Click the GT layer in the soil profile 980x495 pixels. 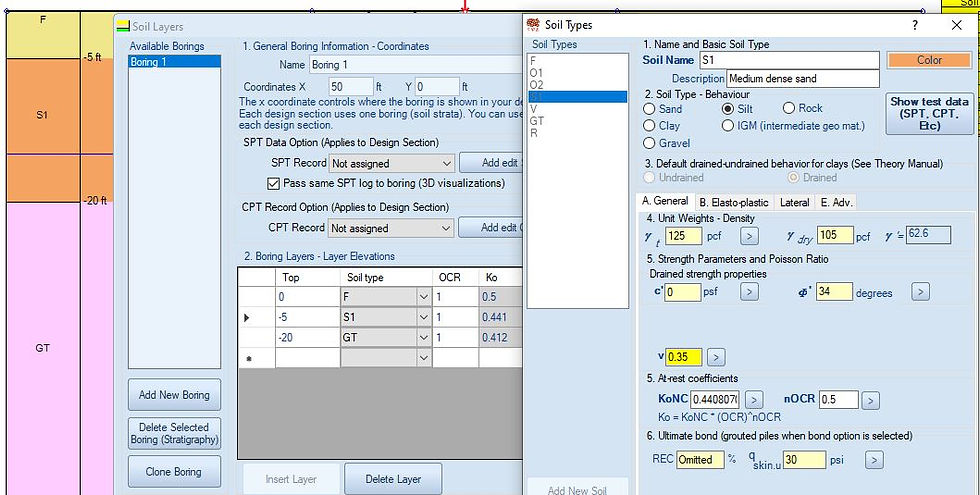pyautogui.click(x=42, y=348)
